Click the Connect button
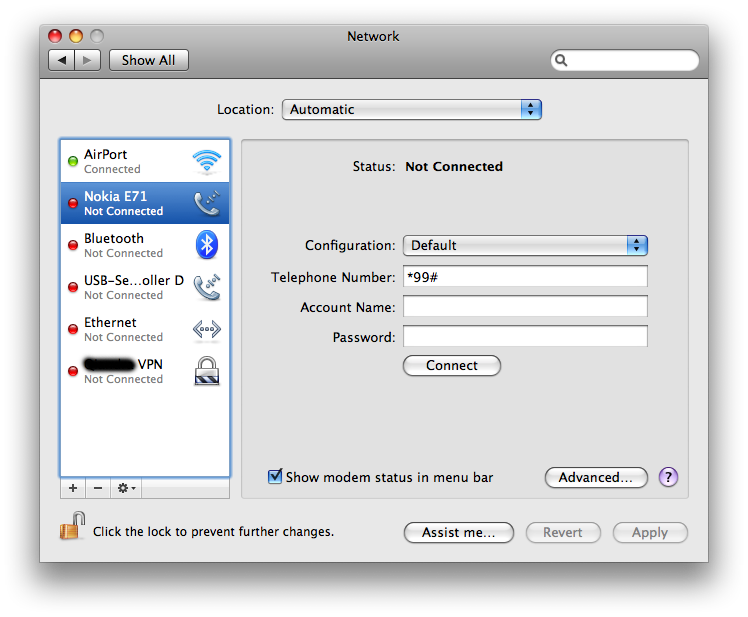748x617 pixels. [452, 366]
